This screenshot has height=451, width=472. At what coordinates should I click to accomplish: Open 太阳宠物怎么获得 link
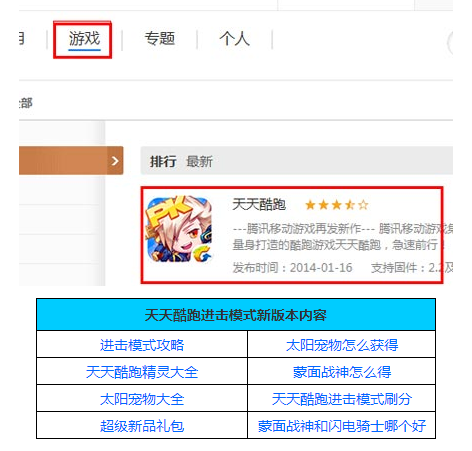tap(342, 345)
